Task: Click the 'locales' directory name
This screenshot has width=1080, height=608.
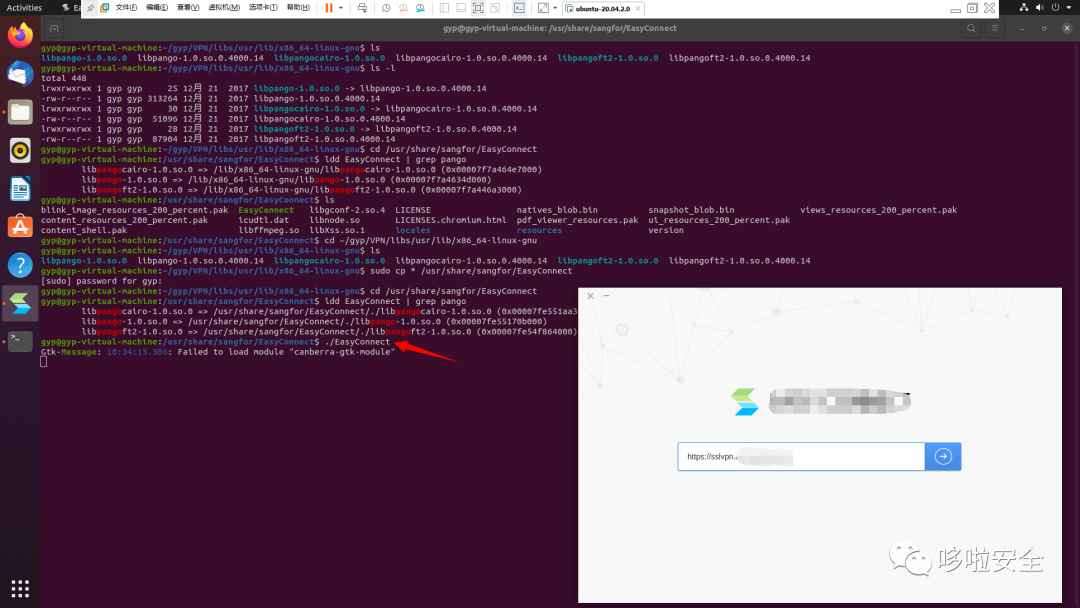Action: 413,231
